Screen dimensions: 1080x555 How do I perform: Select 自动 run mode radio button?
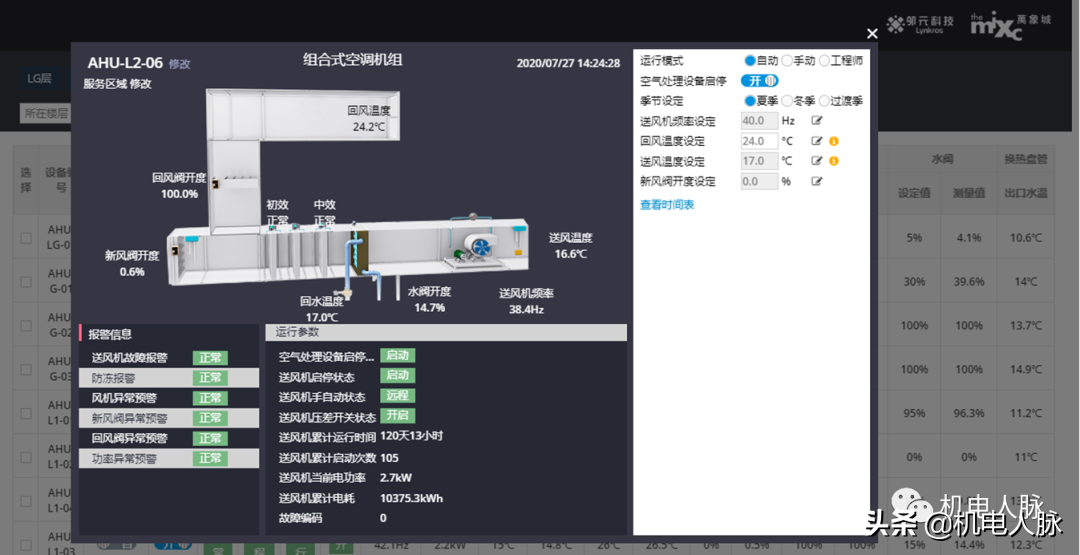pos(749,61)
